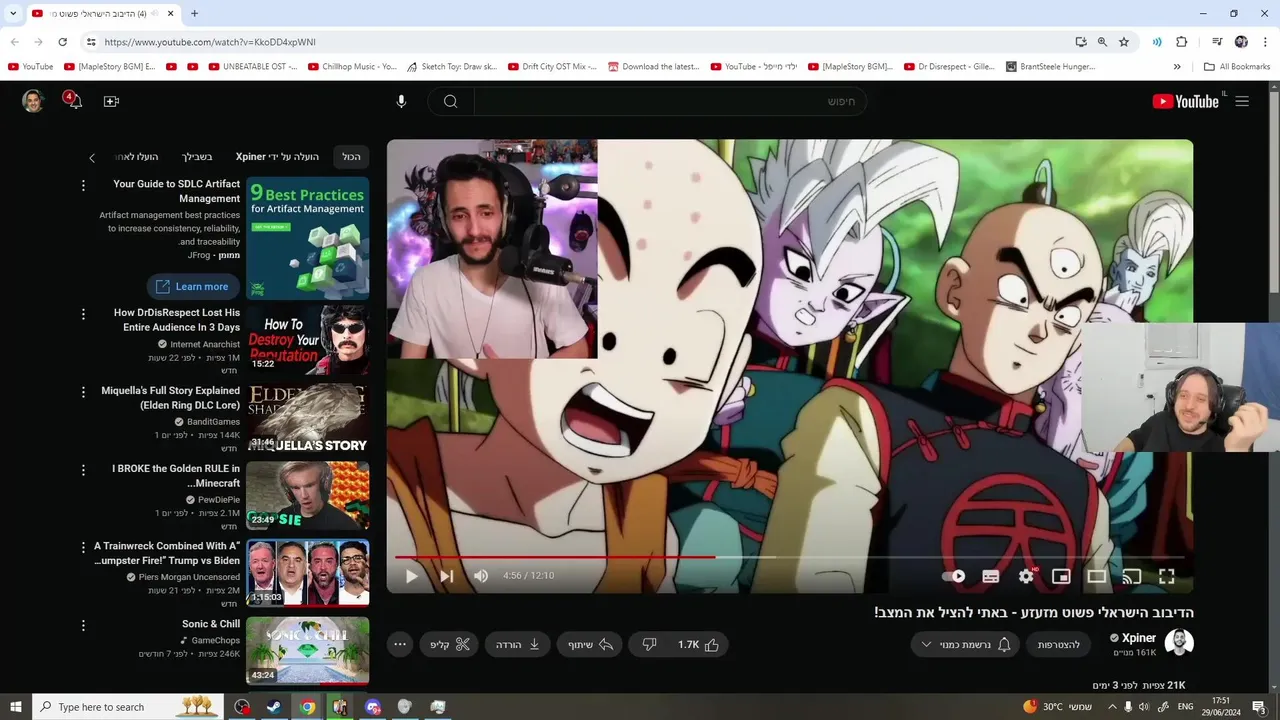The width and height of the screenshot is (1280, 720).
Task: Open Chrome tab search dropdown arrow
Action: (x=13, y=13)
